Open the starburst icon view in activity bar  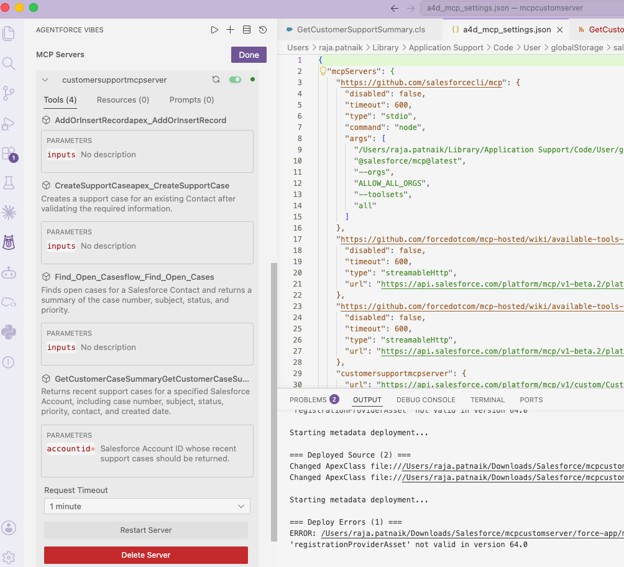pyautogui.click(x=9, y=213)
